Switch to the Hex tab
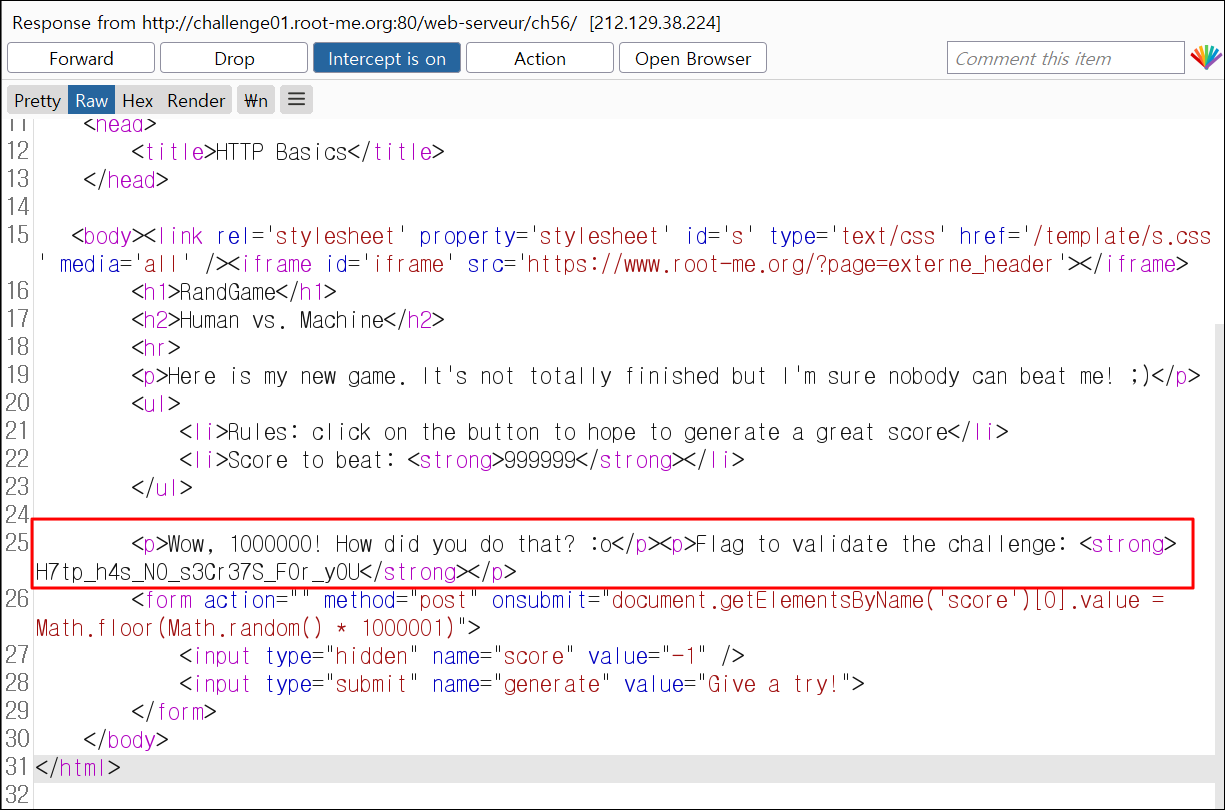 [x=138, y=100]
